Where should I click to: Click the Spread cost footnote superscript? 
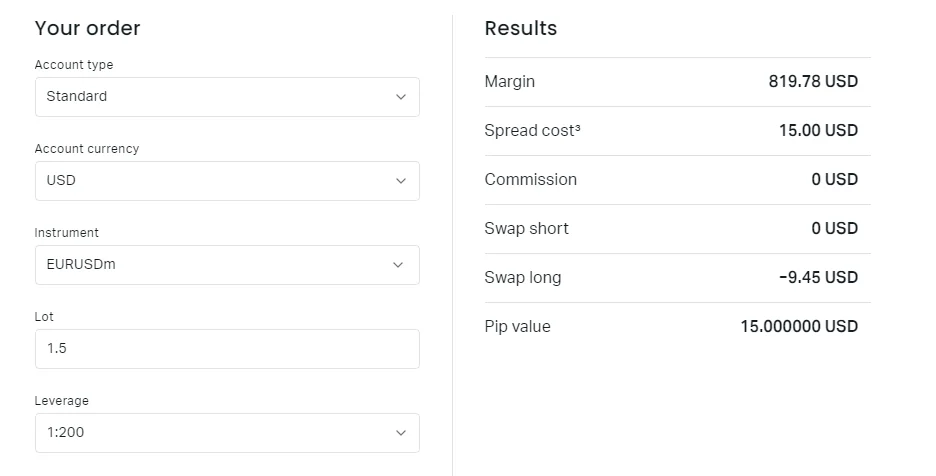click(x=577, y=127)
